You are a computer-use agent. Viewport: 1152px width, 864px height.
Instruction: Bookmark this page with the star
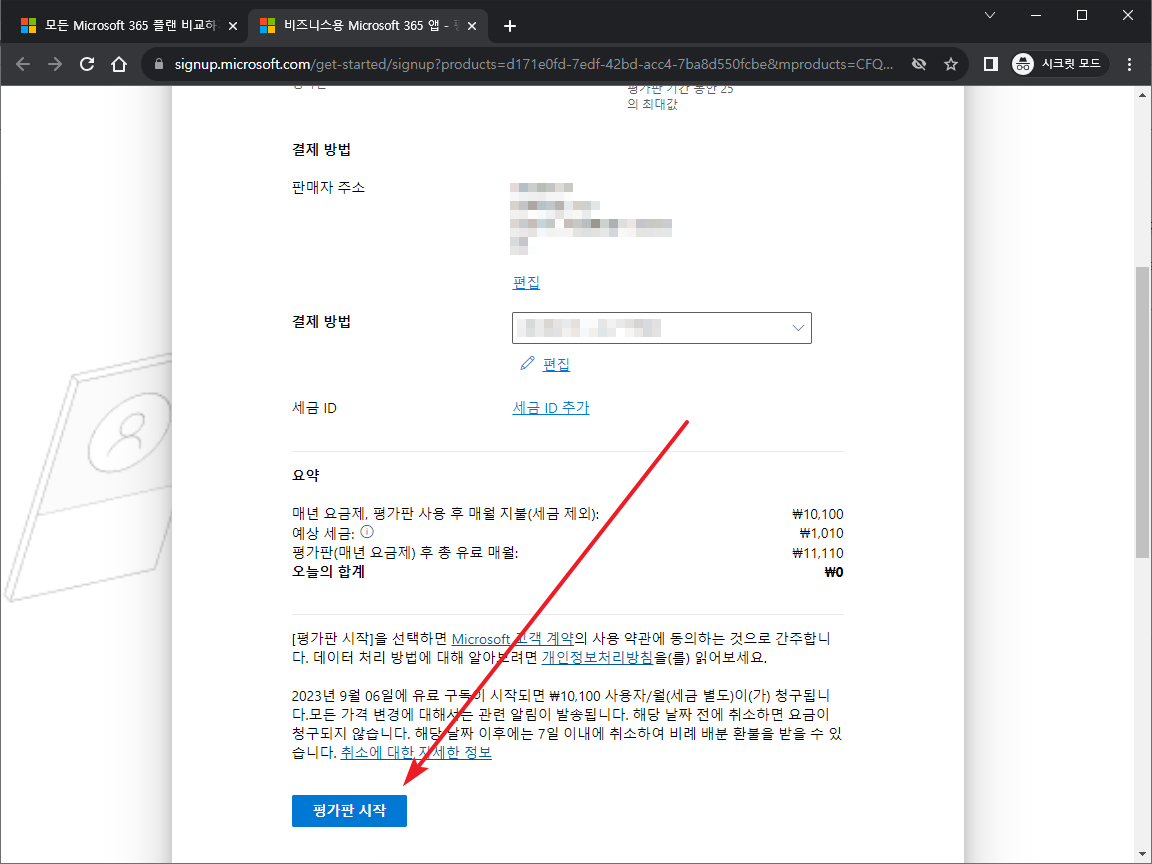point(951,65)
